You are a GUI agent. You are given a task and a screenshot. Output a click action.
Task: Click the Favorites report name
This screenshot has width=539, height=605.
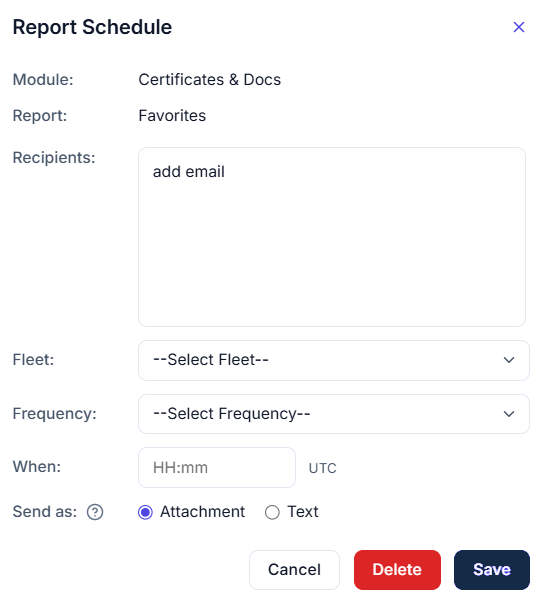172,116
